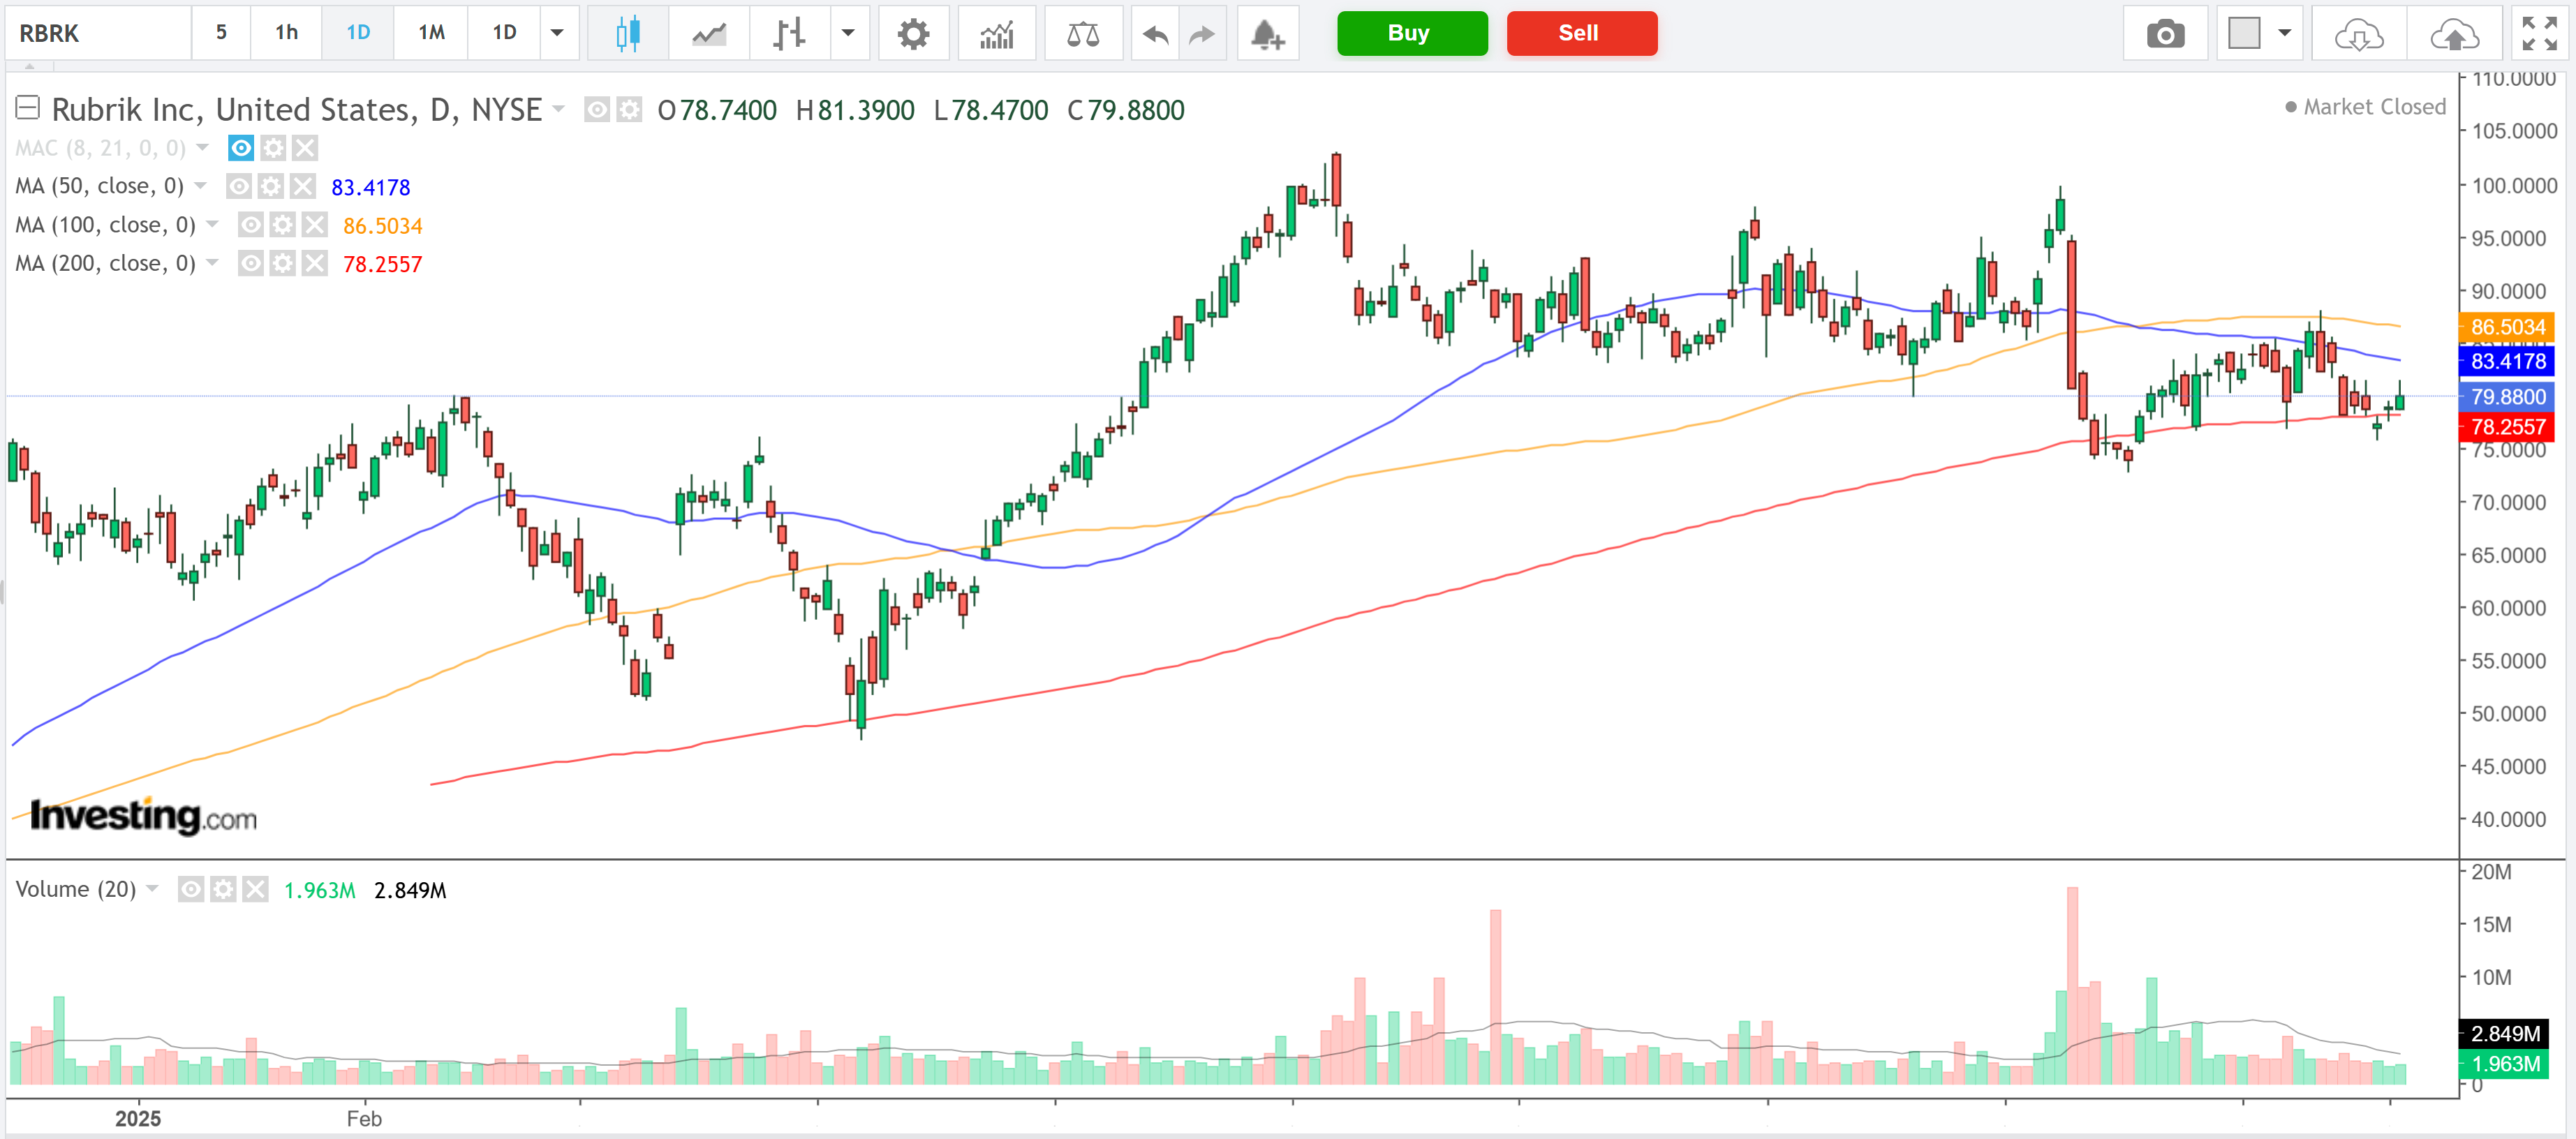Expand the bar style dropdown arrow
Viewport: 2576px width, 1139px height.
(847, 33)
